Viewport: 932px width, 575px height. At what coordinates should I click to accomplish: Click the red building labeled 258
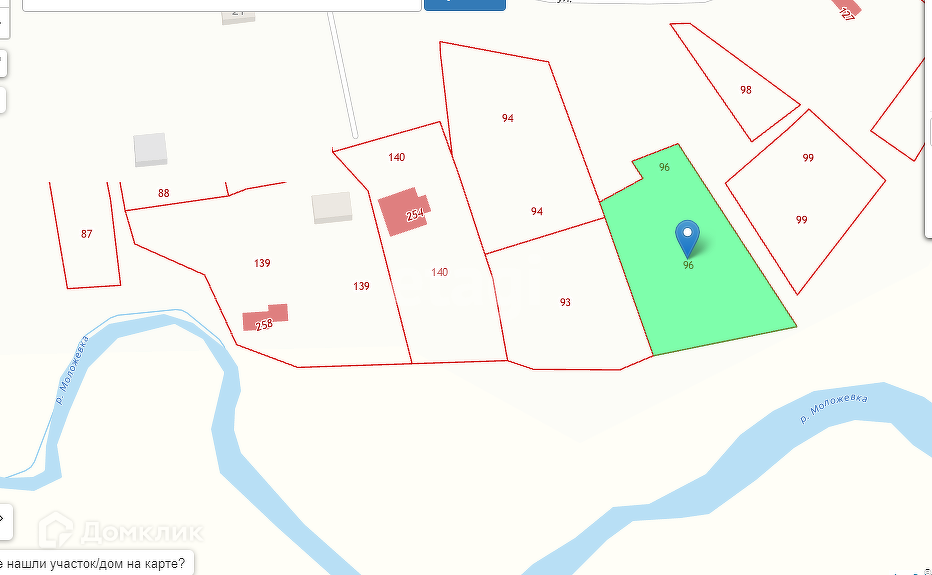click(265, 318)
